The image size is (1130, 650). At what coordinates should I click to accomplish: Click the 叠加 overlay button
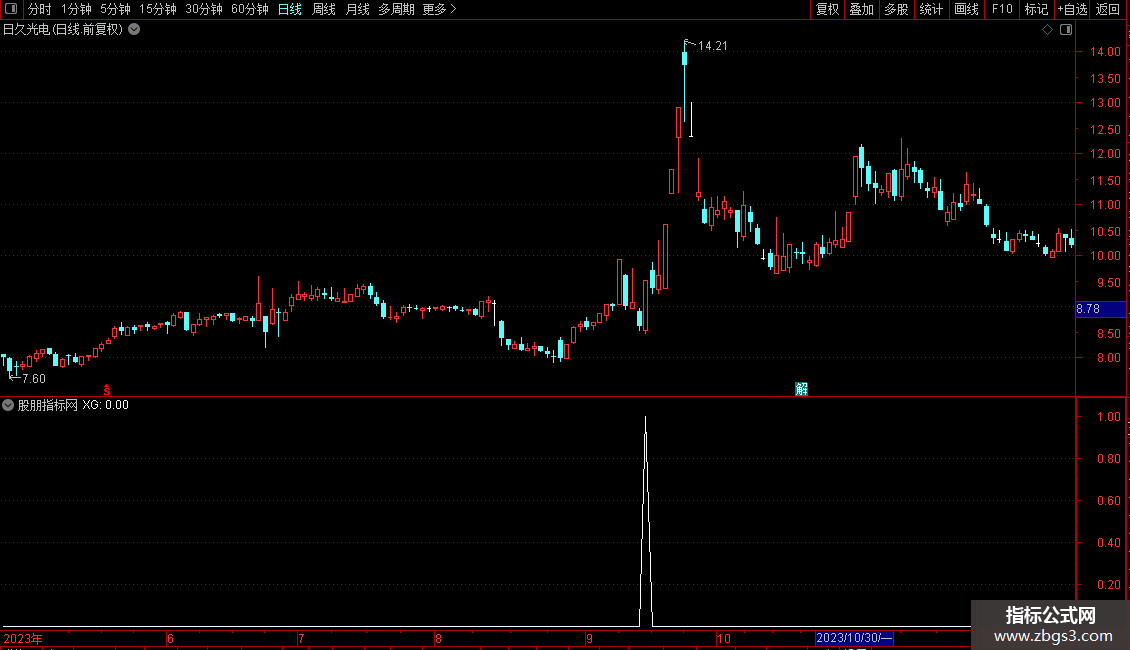(862, 9)
